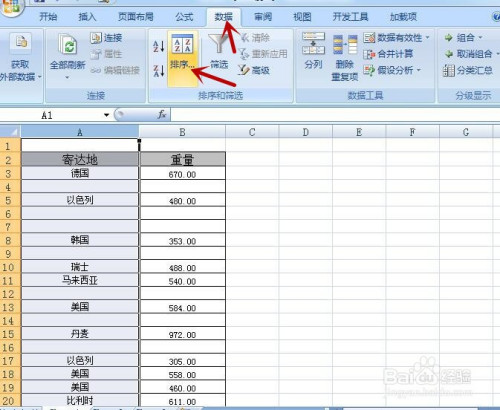Click the cell containing 353.00

(x=182, y=240)
